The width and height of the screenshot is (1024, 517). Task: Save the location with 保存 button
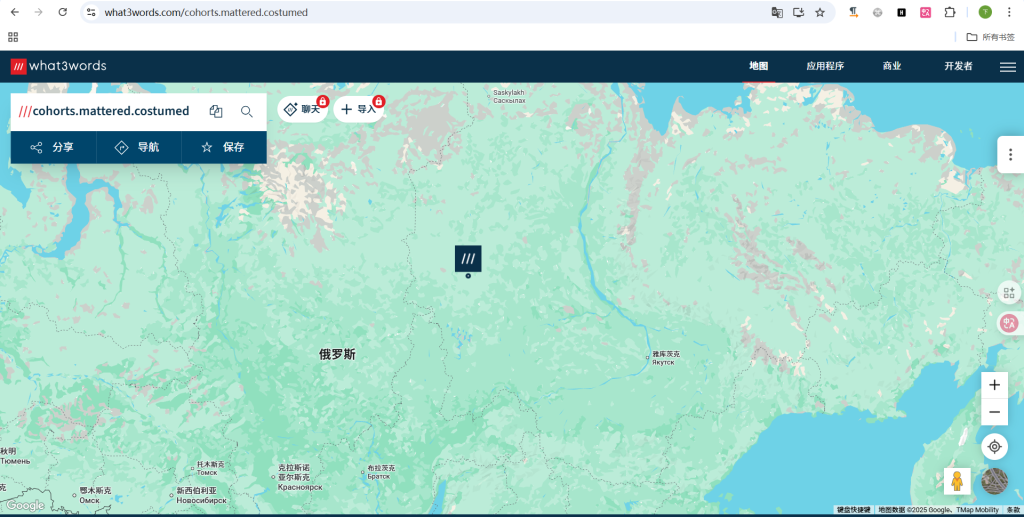point(223,147)
